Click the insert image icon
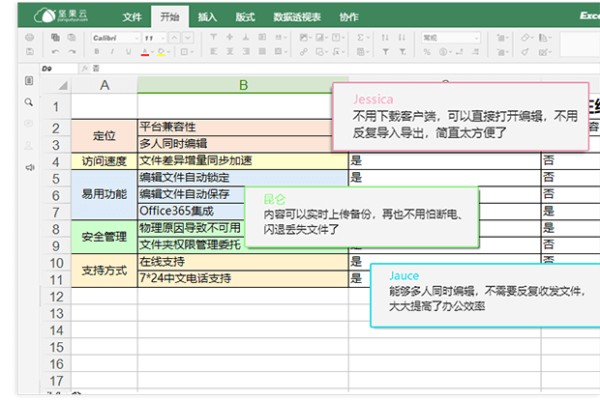 pyautogui.click(x=305, y=37)
